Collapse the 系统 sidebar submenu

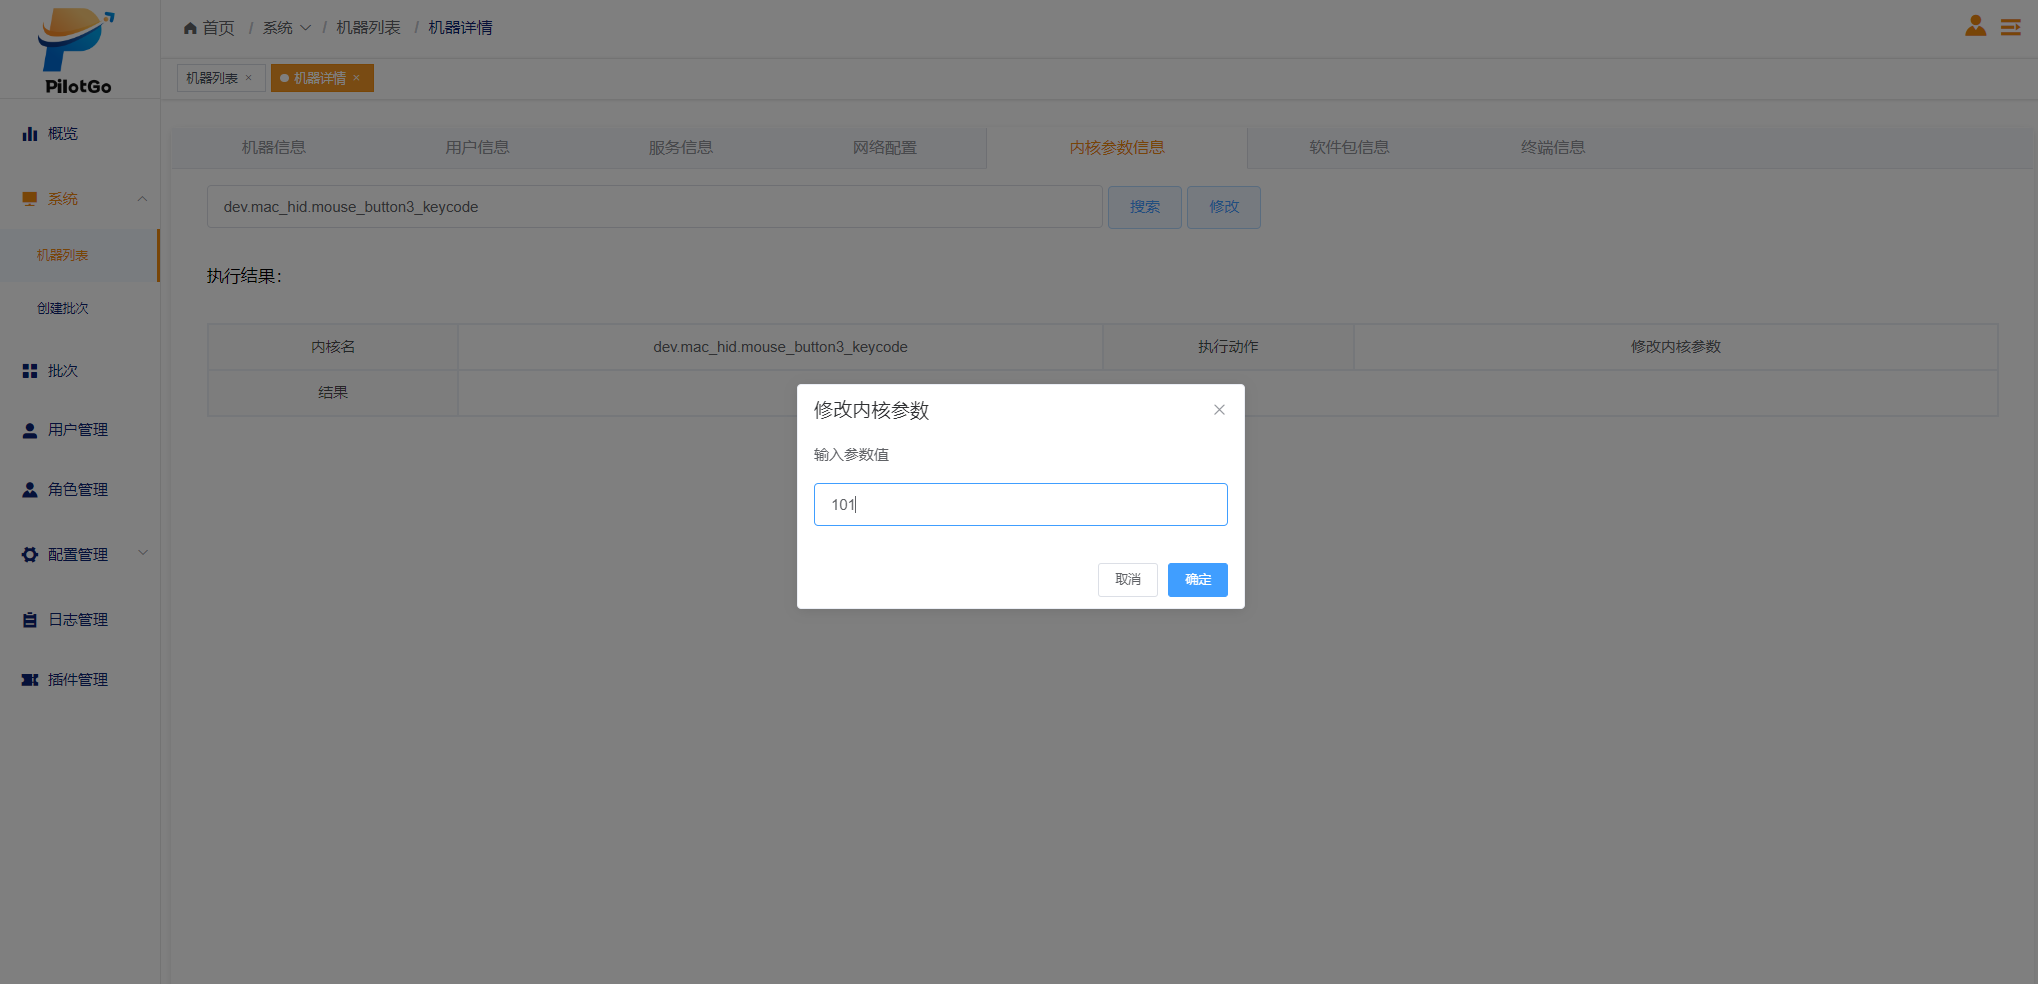click(x=142, y=199)
